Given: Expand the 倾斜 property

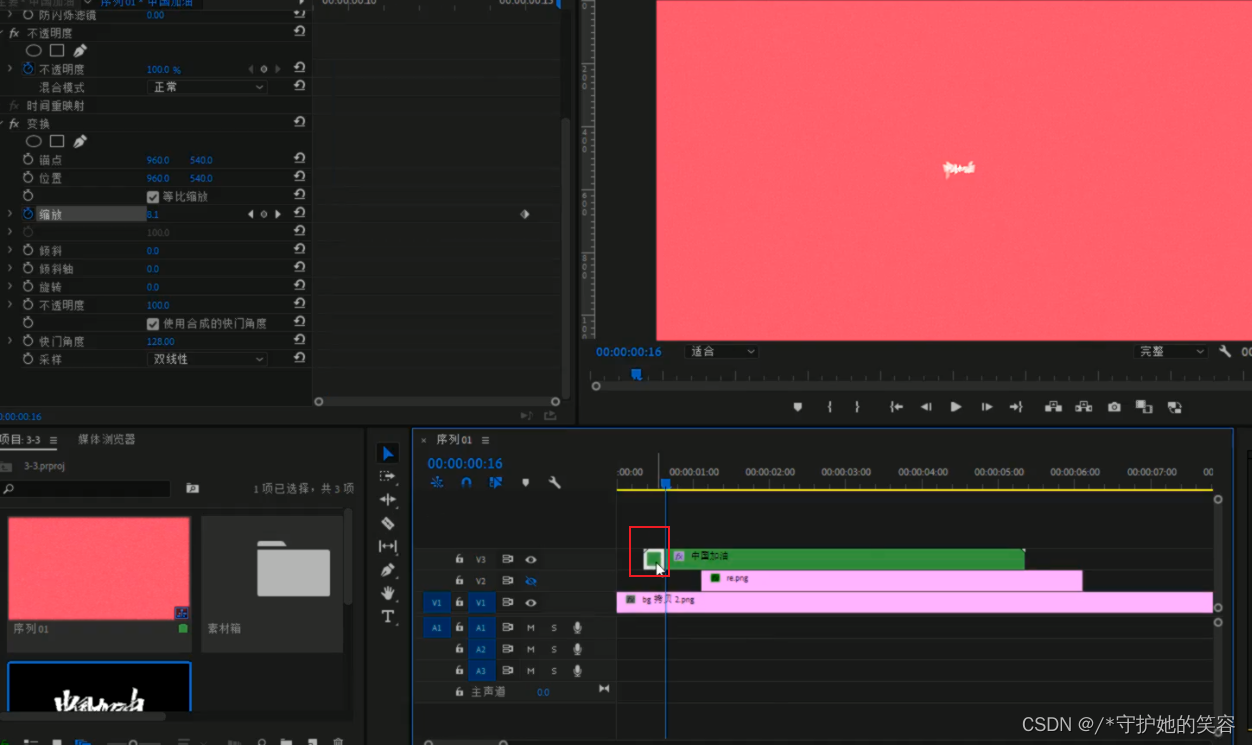Looking at the screenshot, I should 11,250.
